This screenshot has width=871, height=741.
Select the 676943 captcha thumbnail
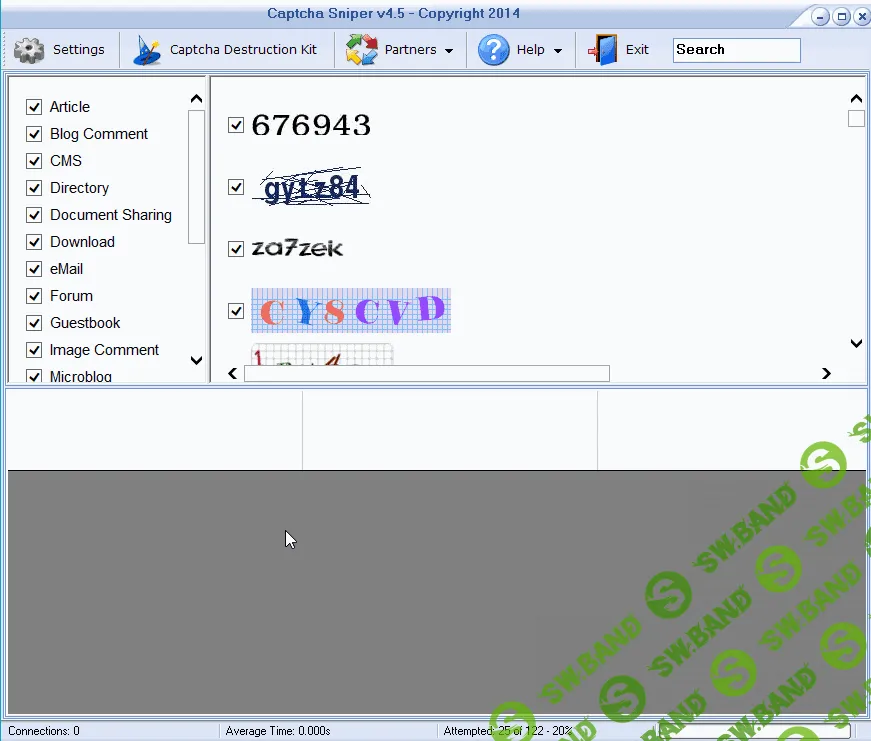236,125
